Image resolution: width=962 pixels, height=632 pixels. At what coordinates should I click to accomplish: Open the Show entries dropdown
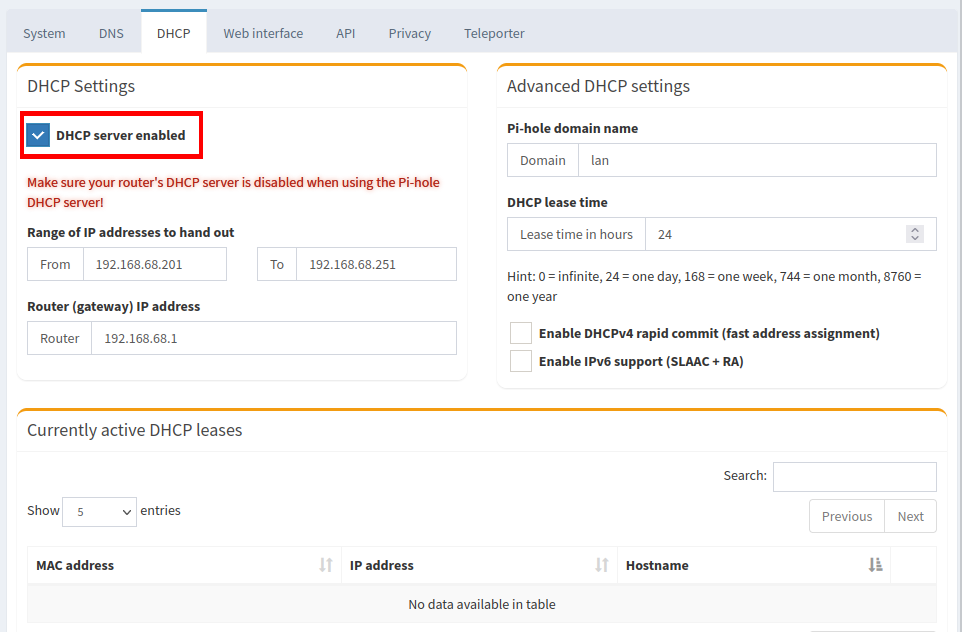click(99, 511)
